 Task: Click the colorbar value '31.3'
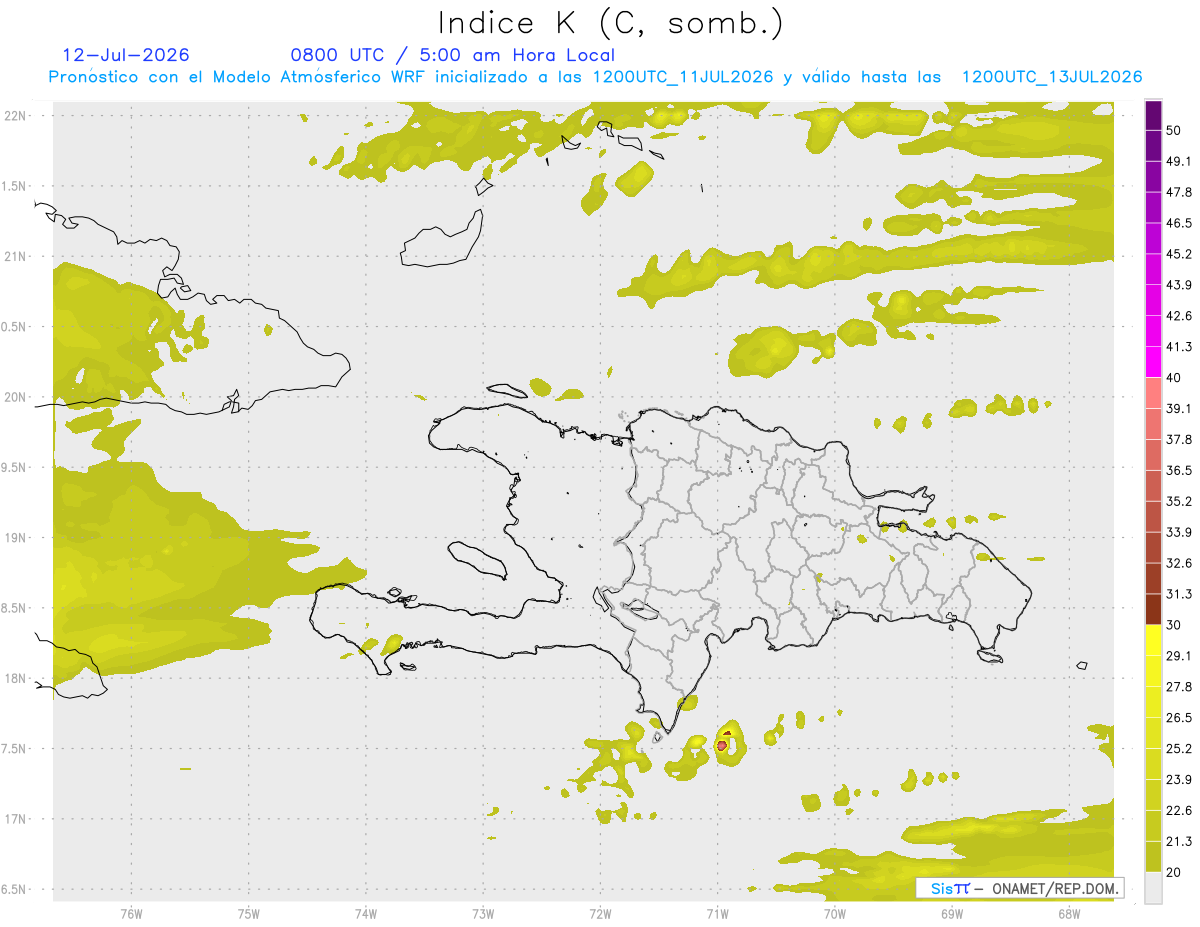click(x=1179, y=594)
